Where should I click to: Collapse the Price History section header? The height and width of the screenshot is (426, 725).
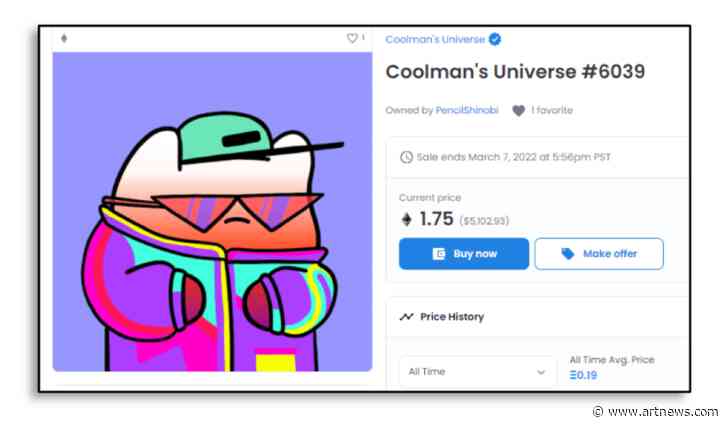point(540,317)
